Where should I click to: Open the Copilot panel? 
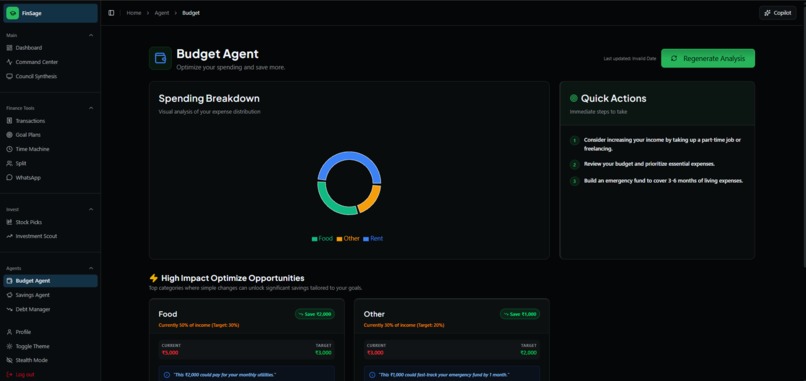pos(778,13)
